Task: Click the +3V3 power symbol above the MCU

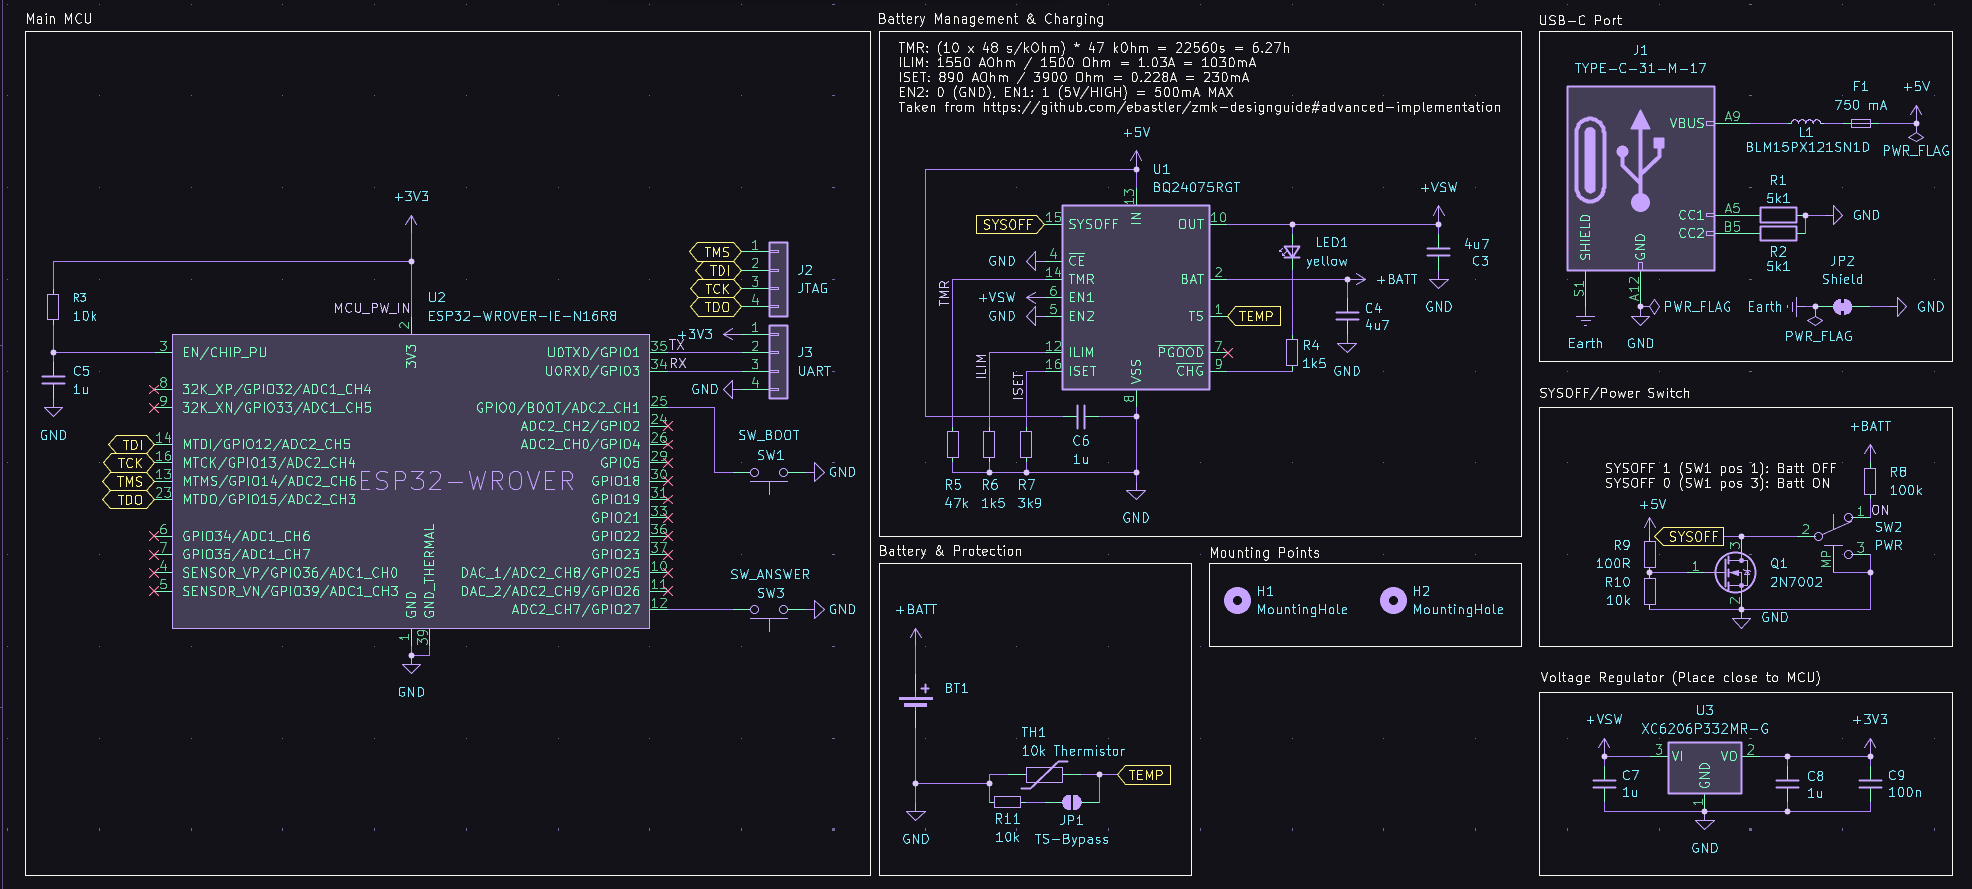Action: (x=411, y=210)
